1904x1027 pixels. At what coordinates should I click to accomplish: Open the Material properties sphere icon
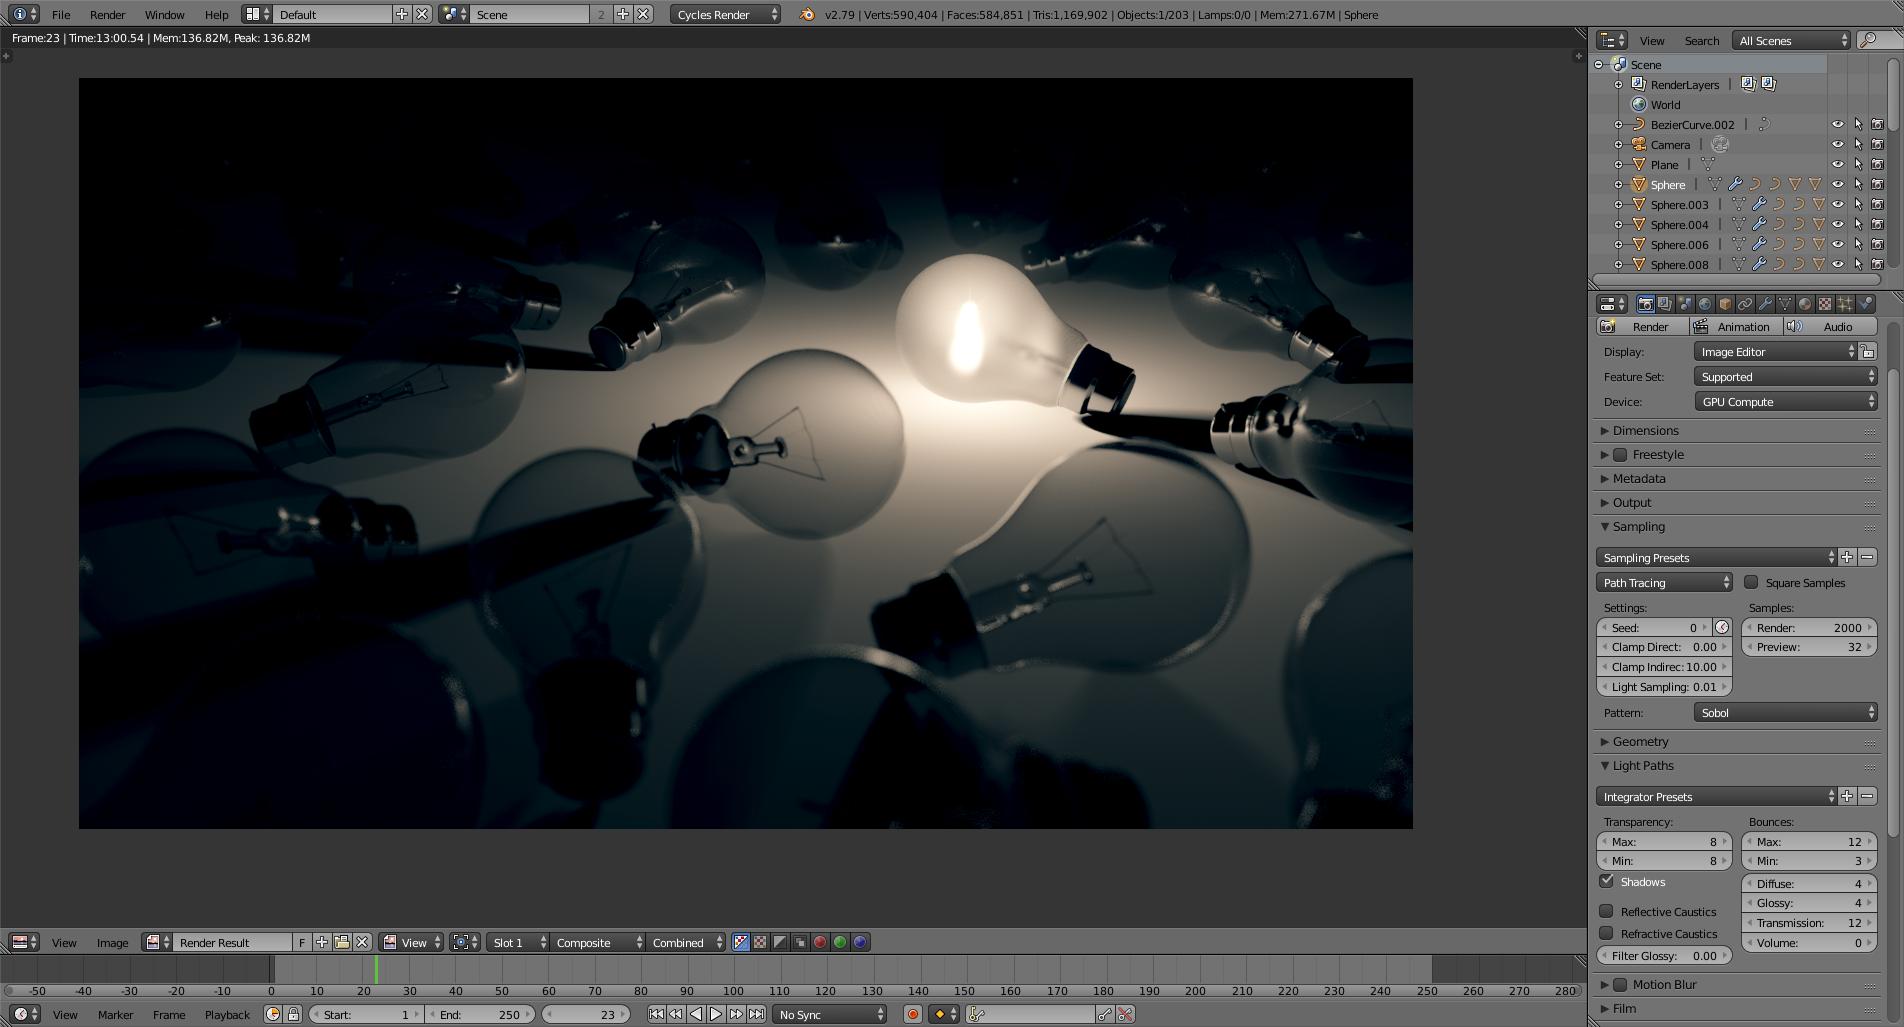[1805, 304]
